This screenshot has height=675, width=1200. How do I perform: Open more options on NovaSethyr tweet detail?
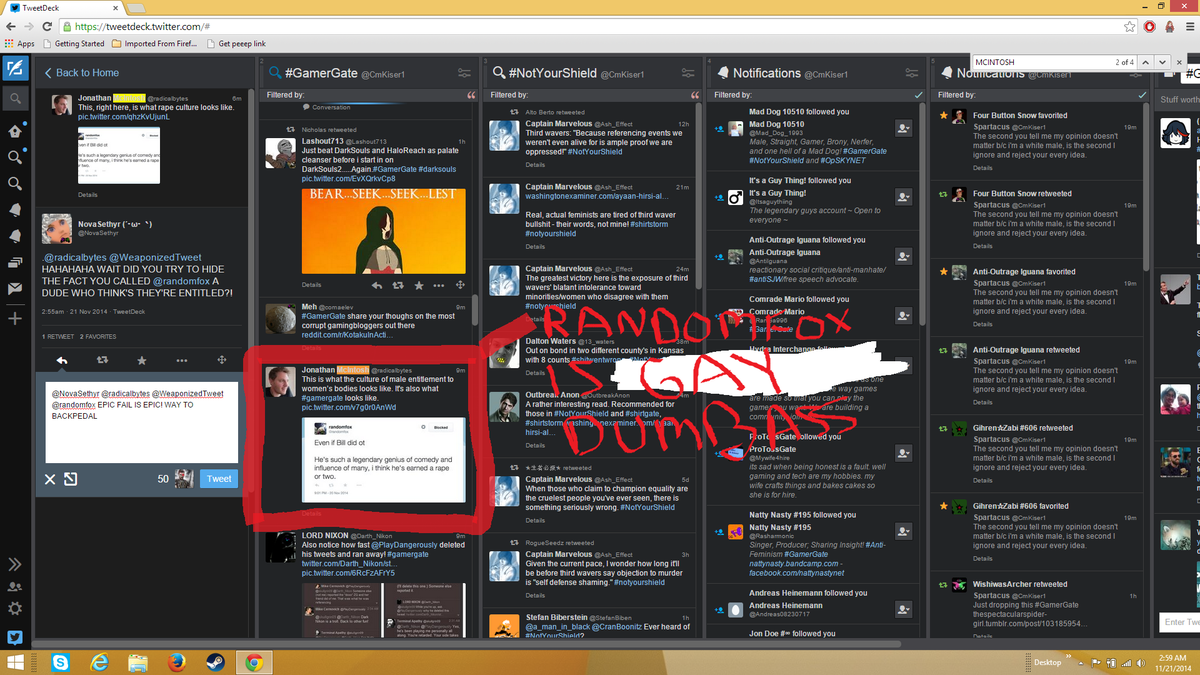(x=181, y=360)
